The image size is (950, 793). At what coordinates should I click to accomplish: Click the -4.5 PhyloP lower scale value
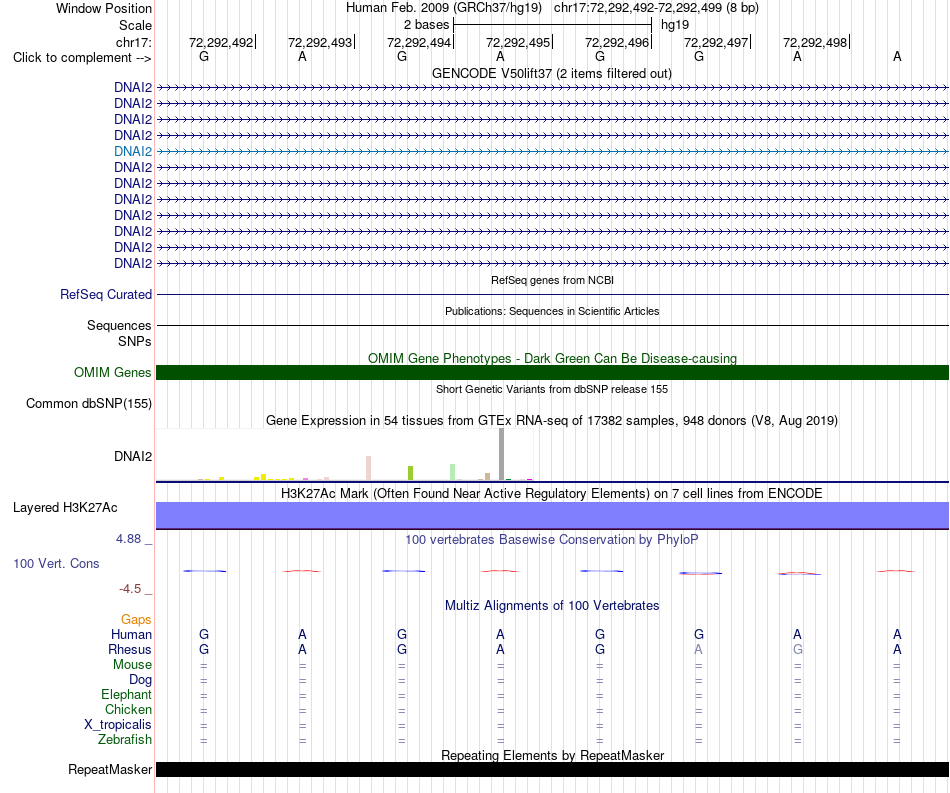pos(130,589)
